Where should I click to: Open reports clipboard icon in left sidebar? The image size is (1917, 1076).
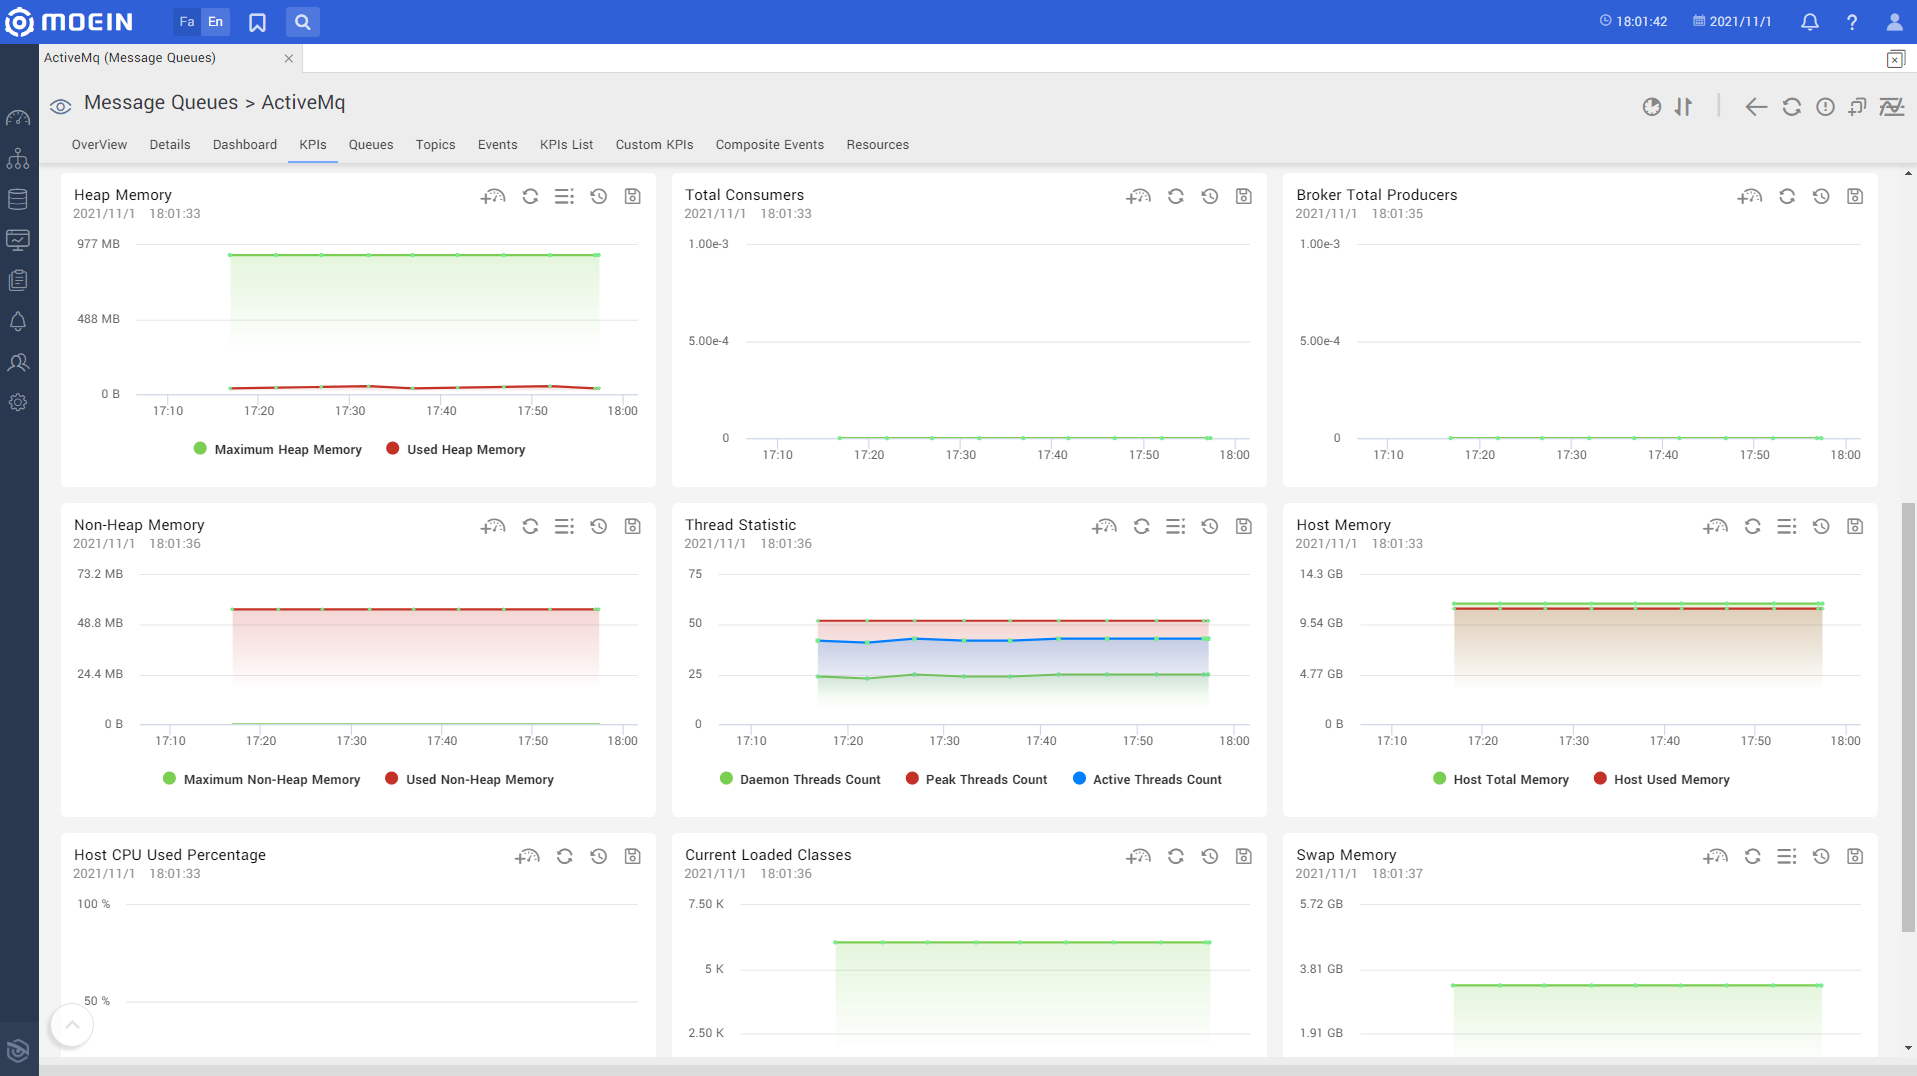tap(18, 281)
